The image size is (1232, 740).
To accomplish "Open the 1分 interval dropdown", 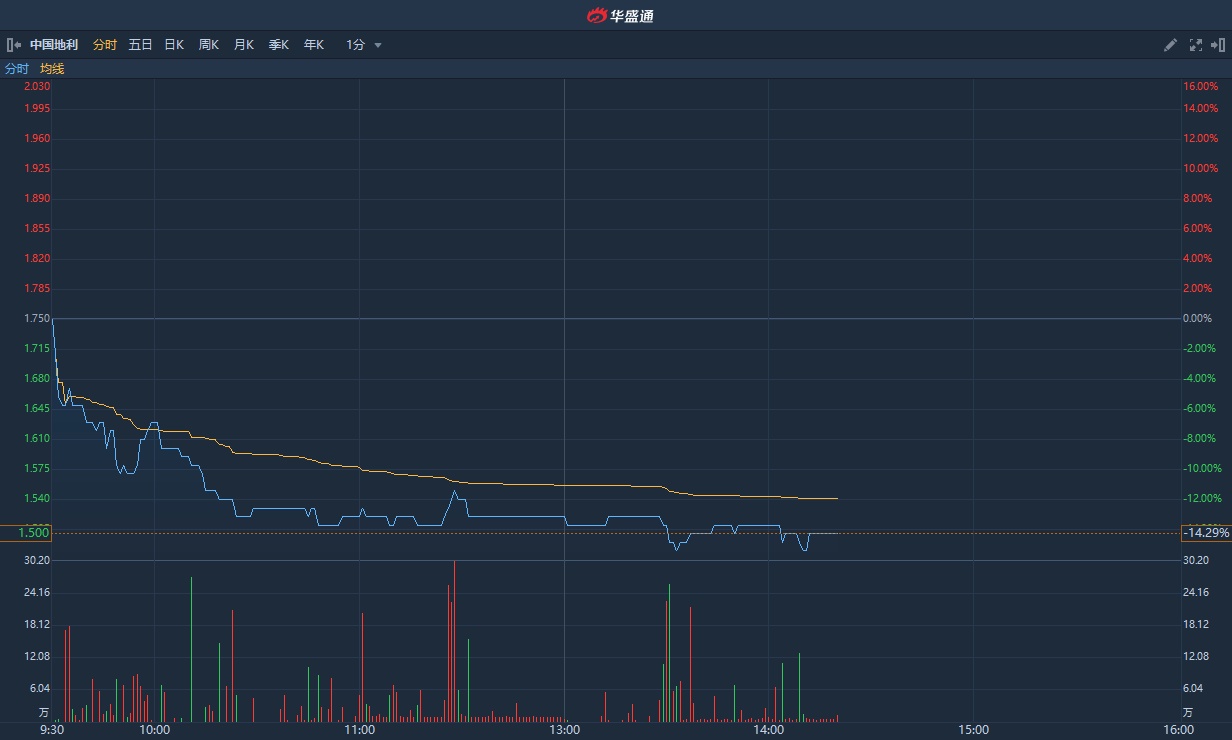I will coord(356,45).
